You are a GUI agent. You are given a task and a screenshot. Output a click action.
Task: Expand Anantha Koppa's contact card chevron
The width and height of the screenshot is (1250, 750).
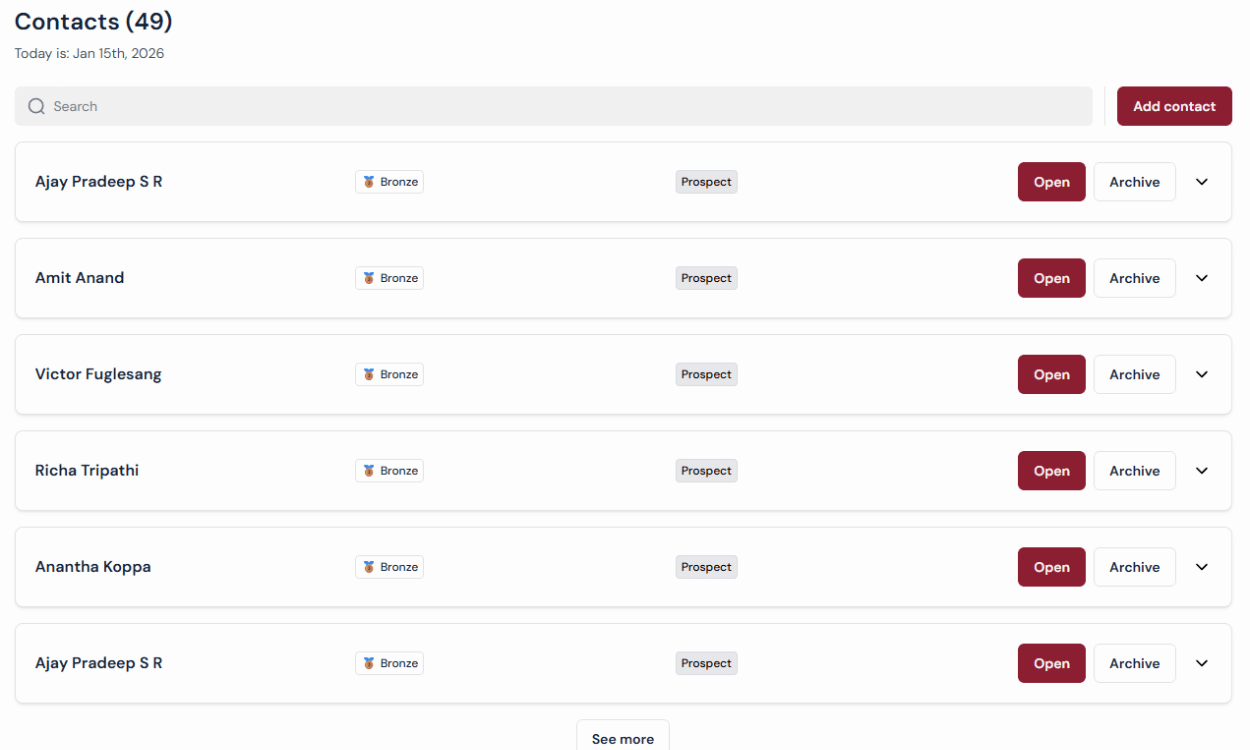pos(1202,567)
